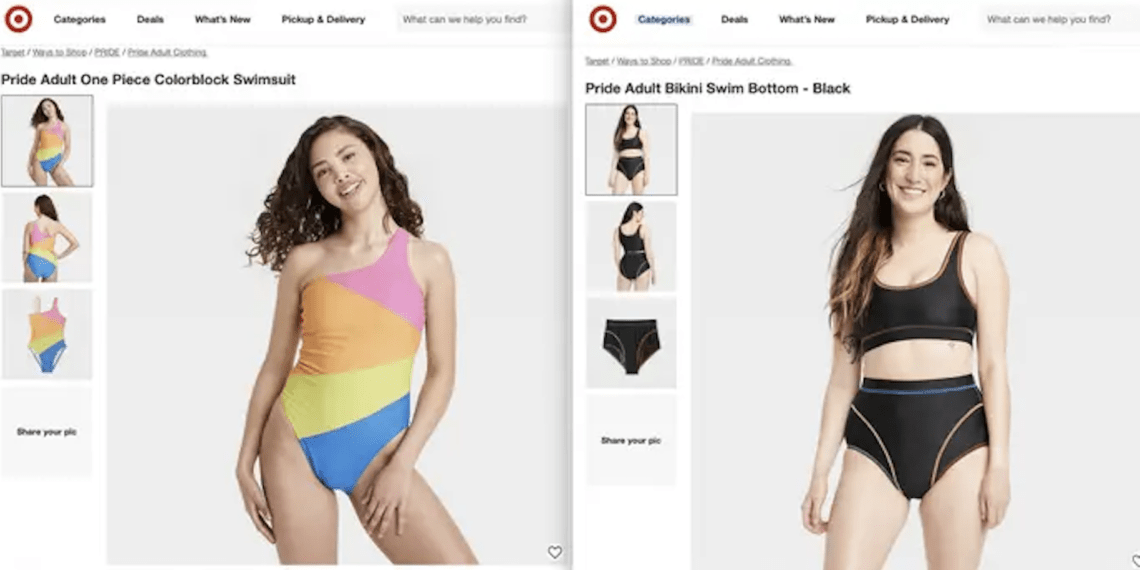This screenshot has height=570, width=1140.
Task: Open Pickup & Delivery in right page
Action: click(x=907, y=20)
